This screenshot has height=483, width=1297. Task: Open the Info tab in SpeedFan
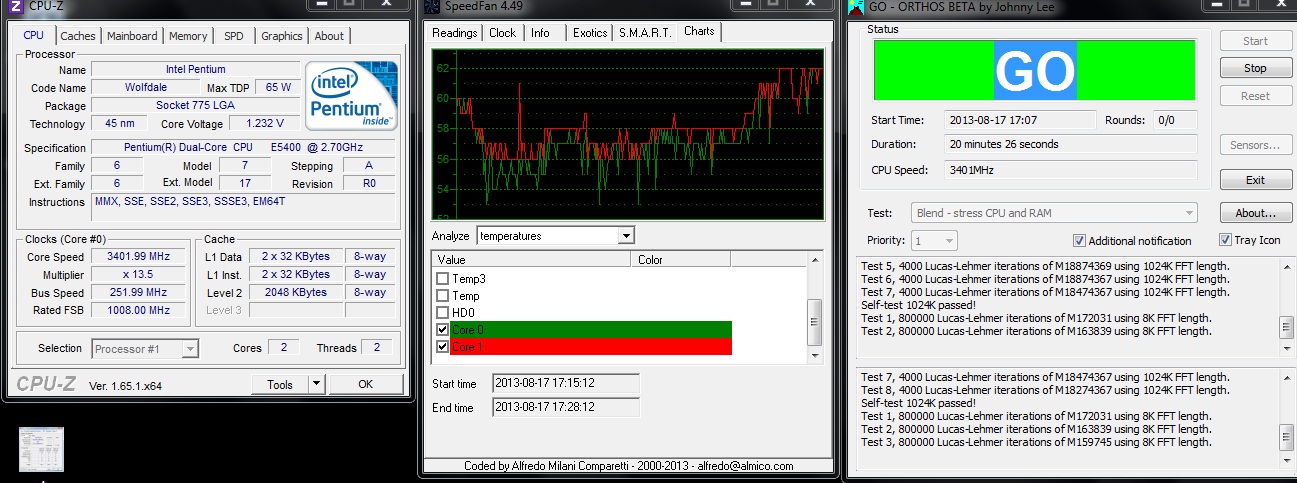pyautogui.click(x=540, y=33)
